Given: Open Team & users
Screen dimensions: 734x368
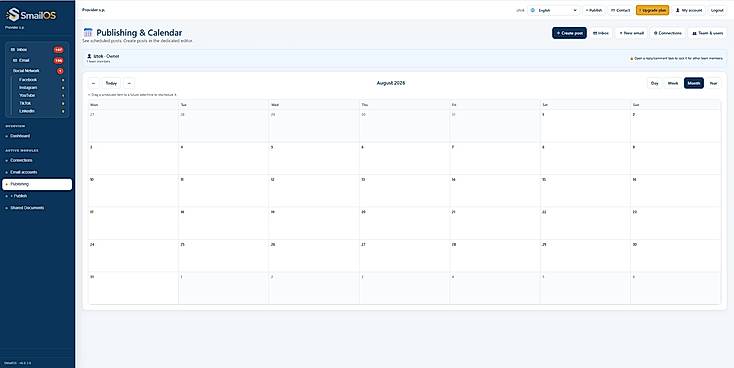Looking at the screenshot, I should (x=707, y=33).
